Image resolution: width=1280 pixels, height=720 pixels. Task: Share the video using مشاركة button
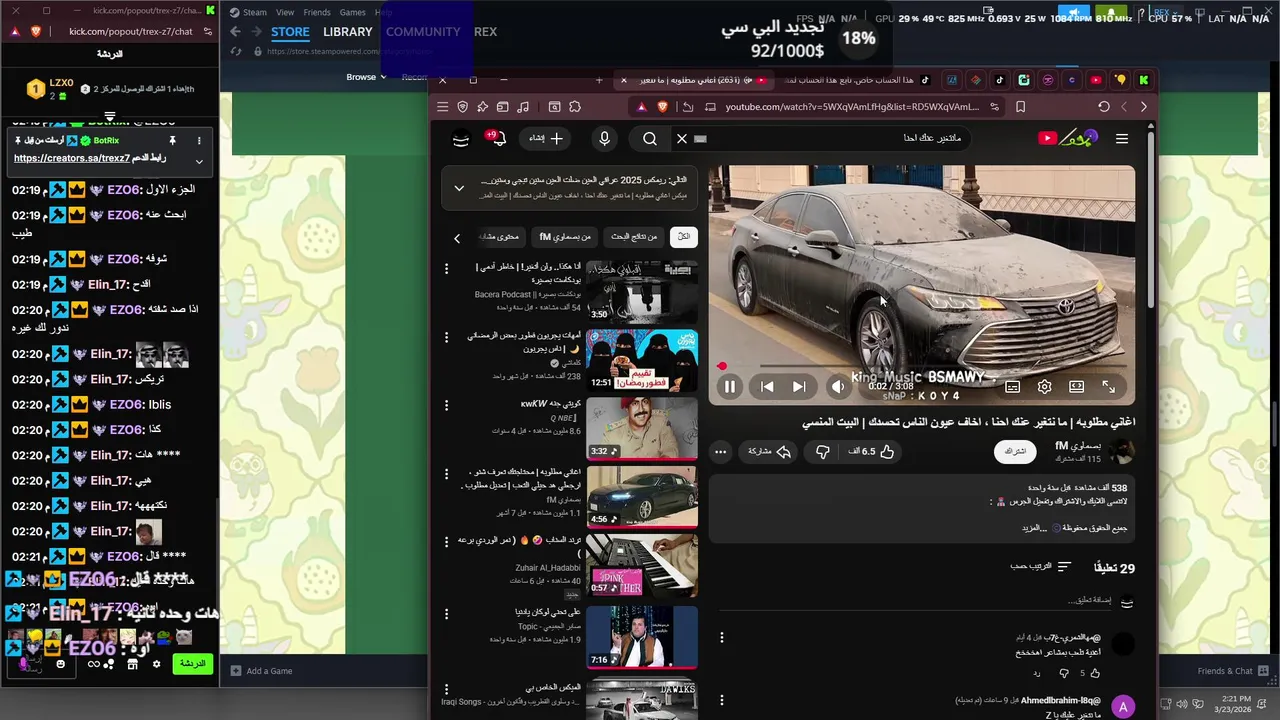pyautogui.click(x=769, y=452)
